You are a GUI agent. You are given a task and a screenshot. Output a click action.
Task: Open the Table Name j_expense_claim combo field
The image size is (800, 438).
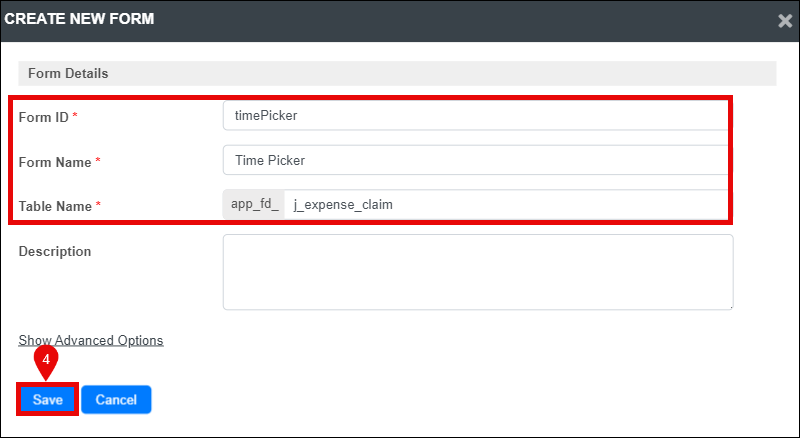(x=506, y=205)
